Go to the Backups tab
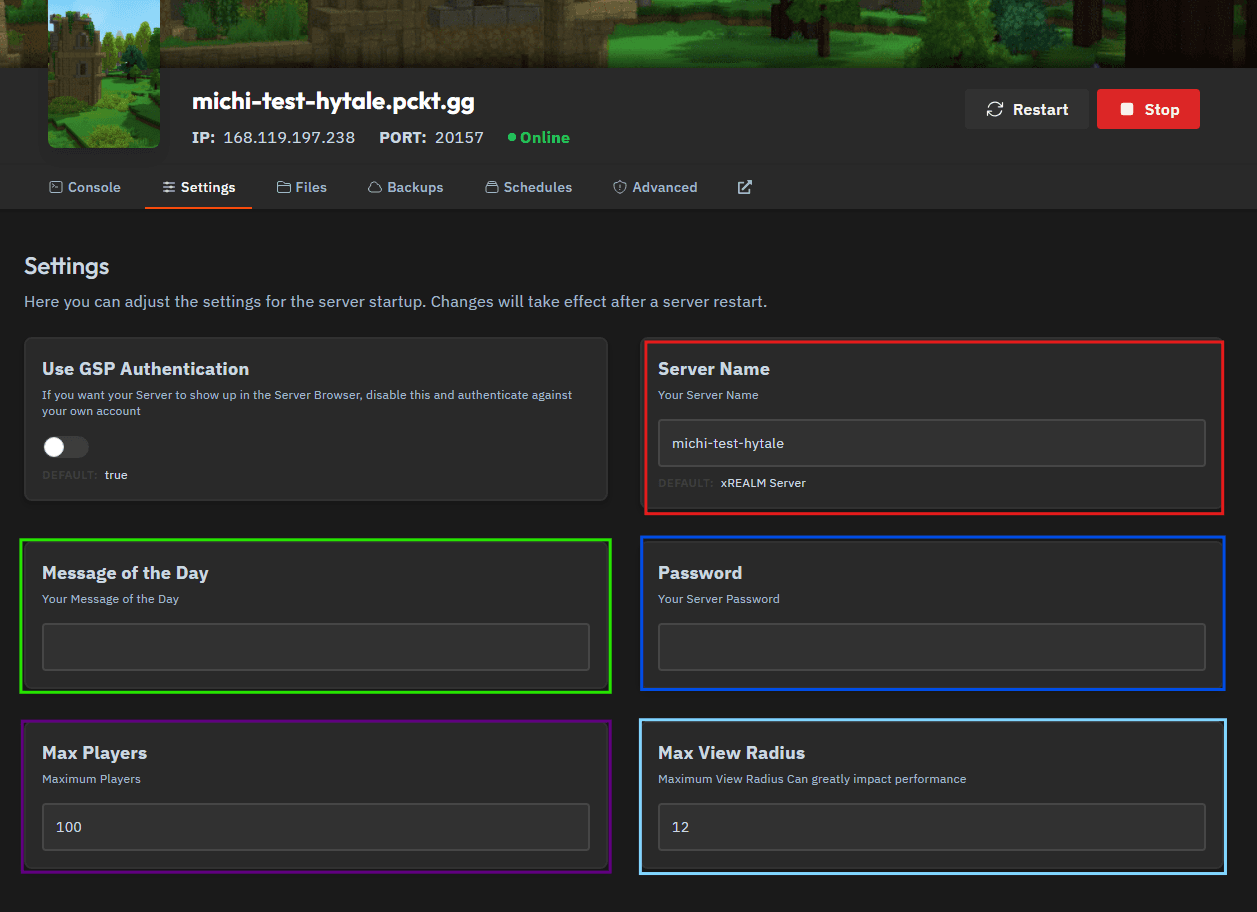Image resolution: width=1257 pixels, height=912 pixels. click(405, 187)
